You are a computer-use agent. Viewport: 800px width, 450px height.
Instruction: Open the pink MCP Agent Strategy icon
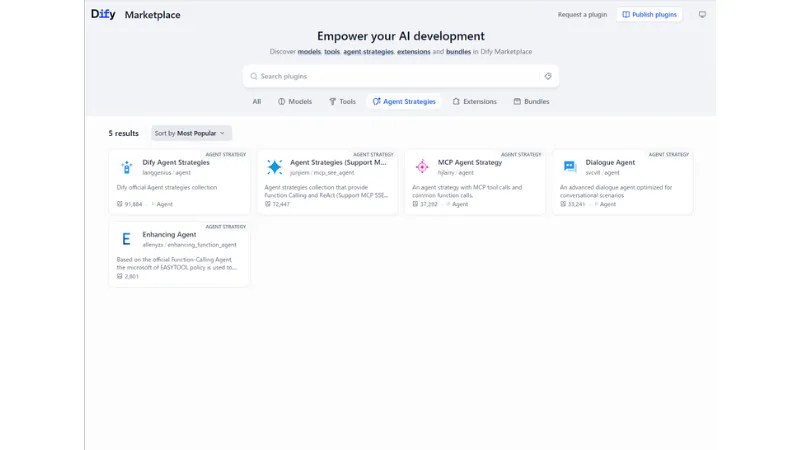422,167
